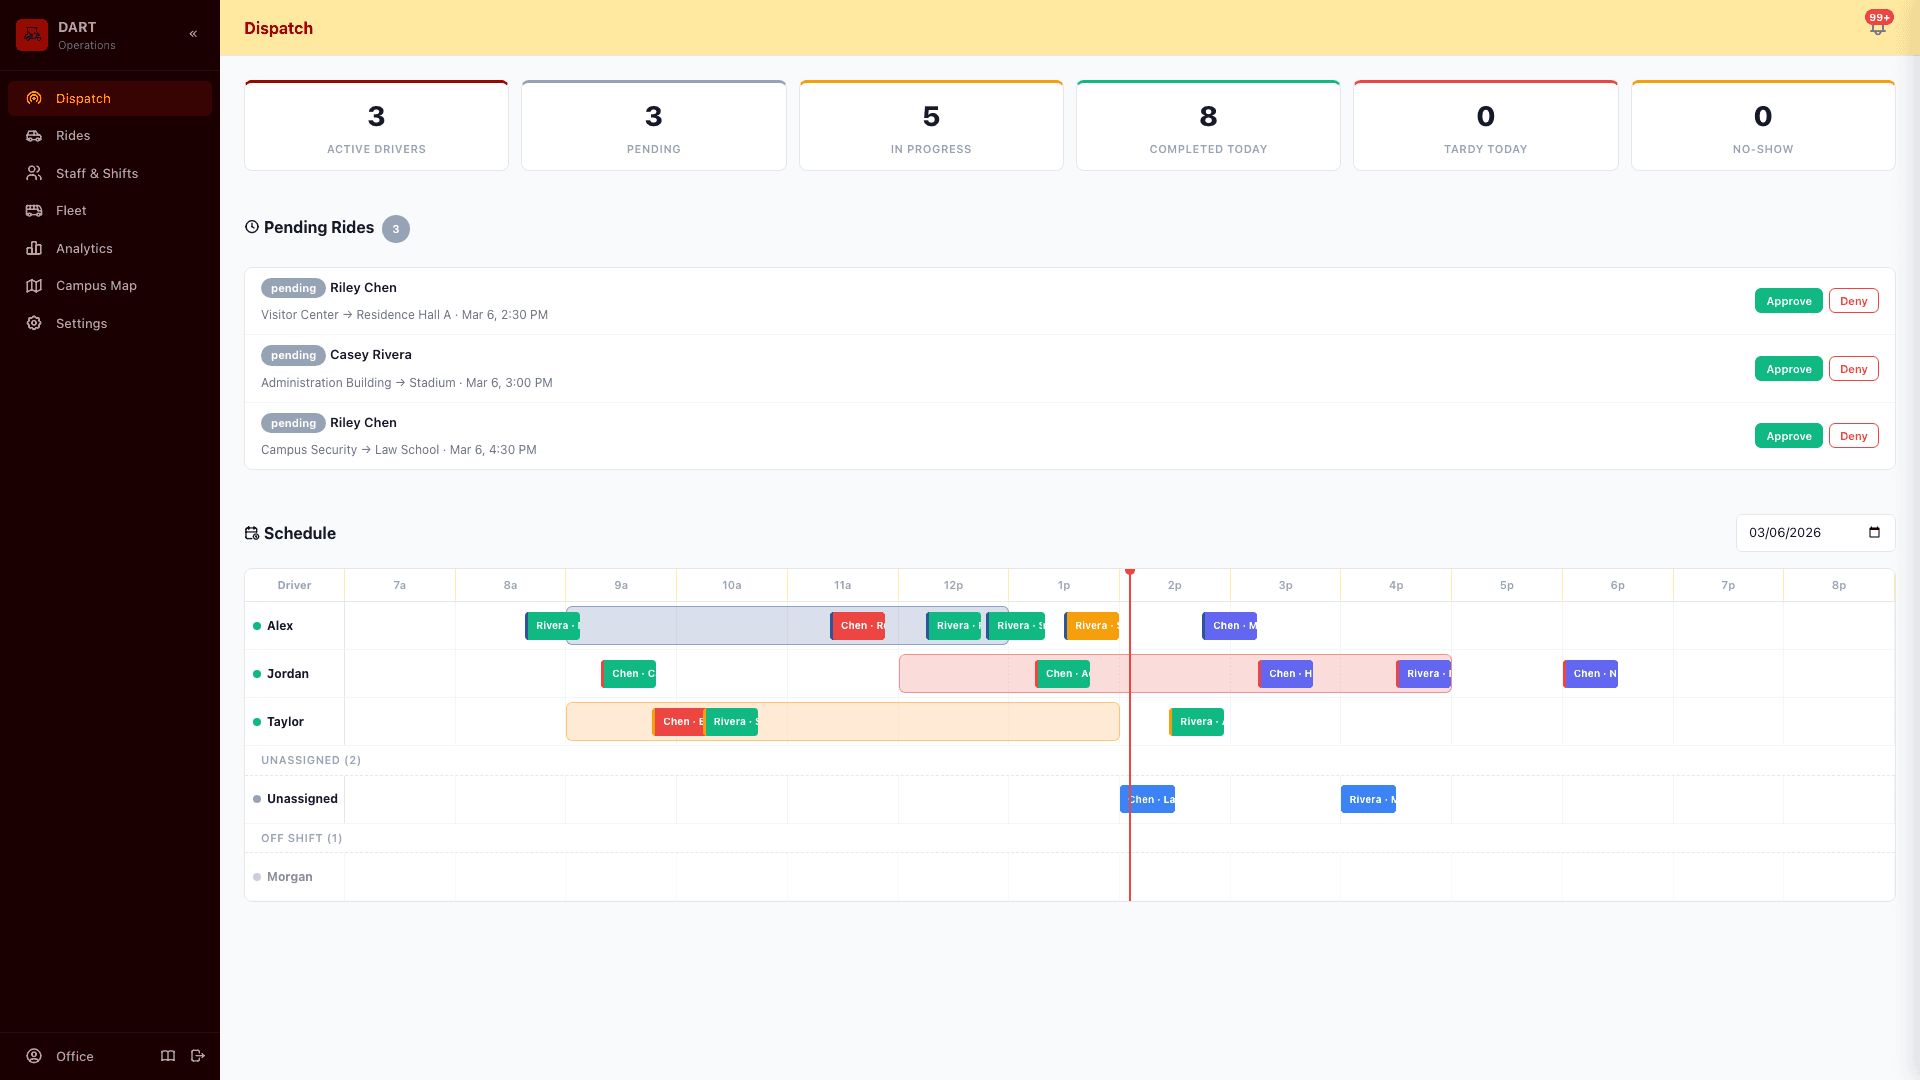1920x1080 pixels.
Task: Click Alex's green status dot
Action: pyautogui.click(x=257, y=625)
